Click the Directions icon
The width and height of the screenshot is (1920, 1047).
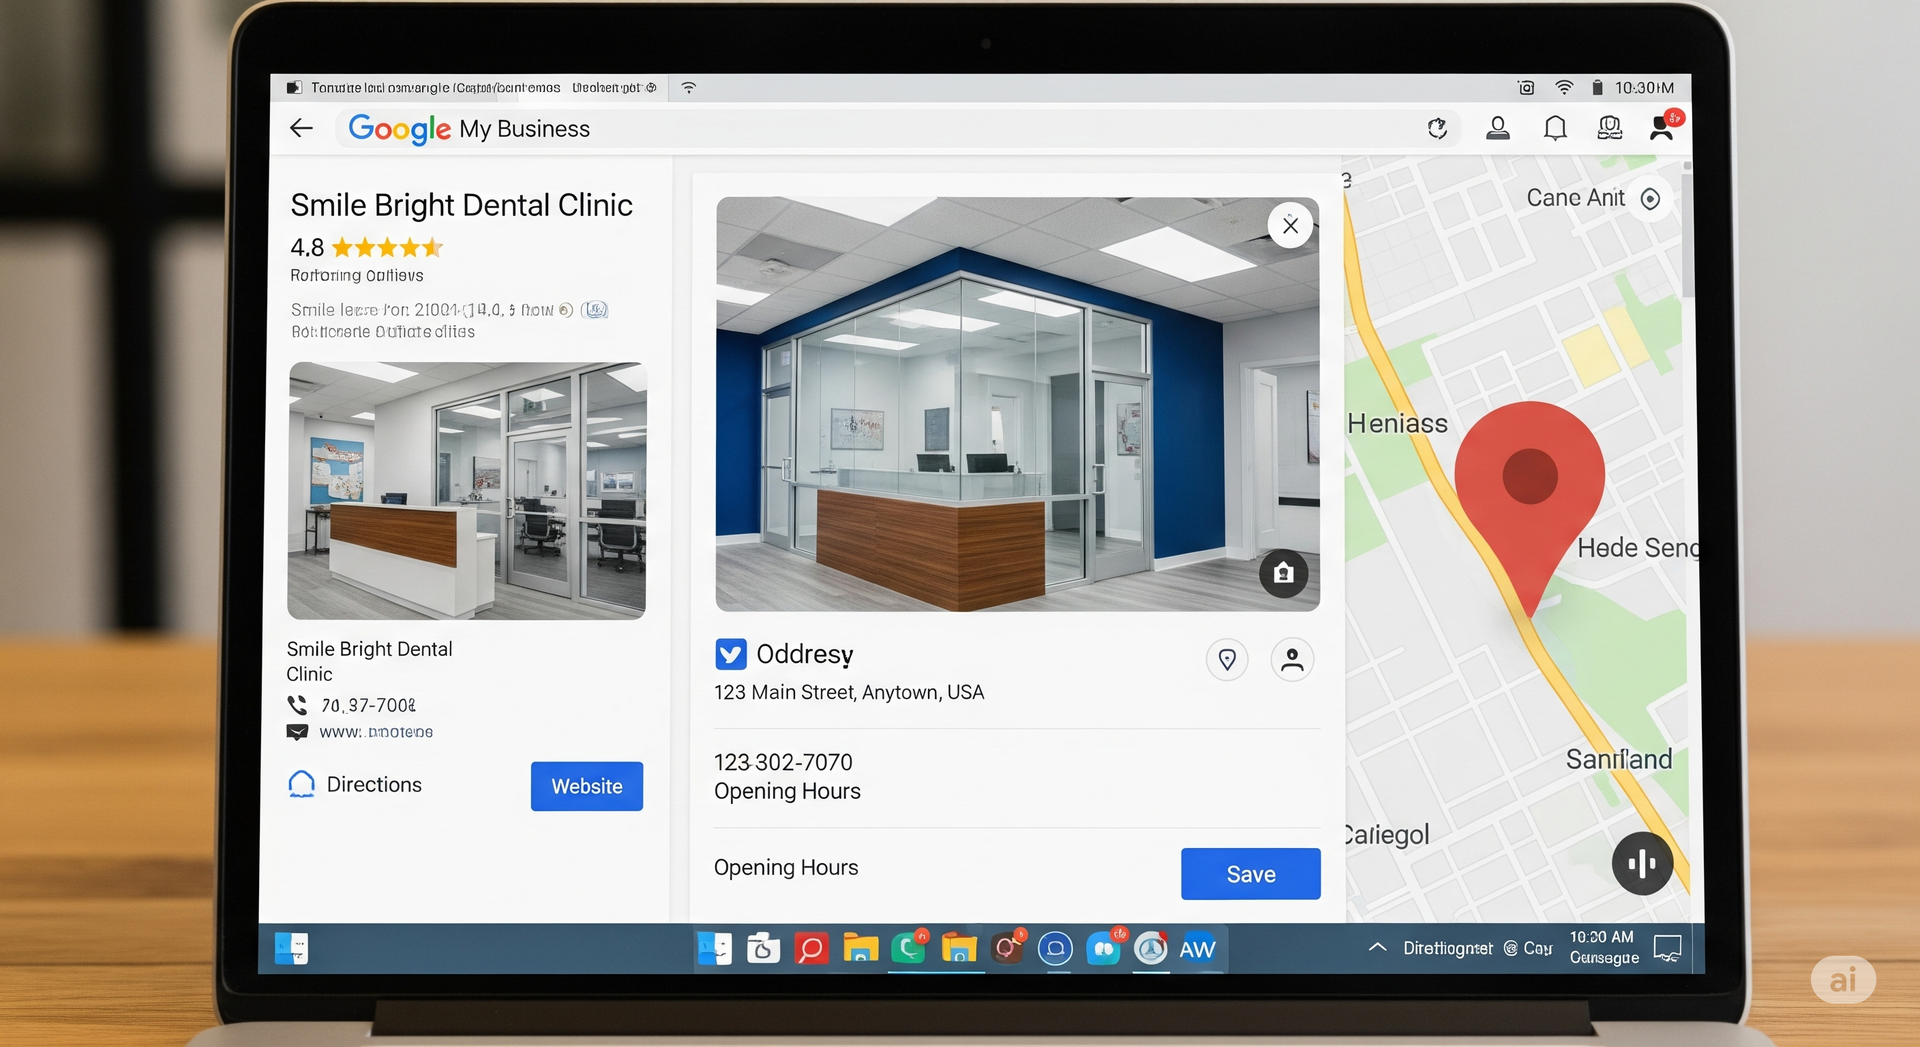click(301, 784)
